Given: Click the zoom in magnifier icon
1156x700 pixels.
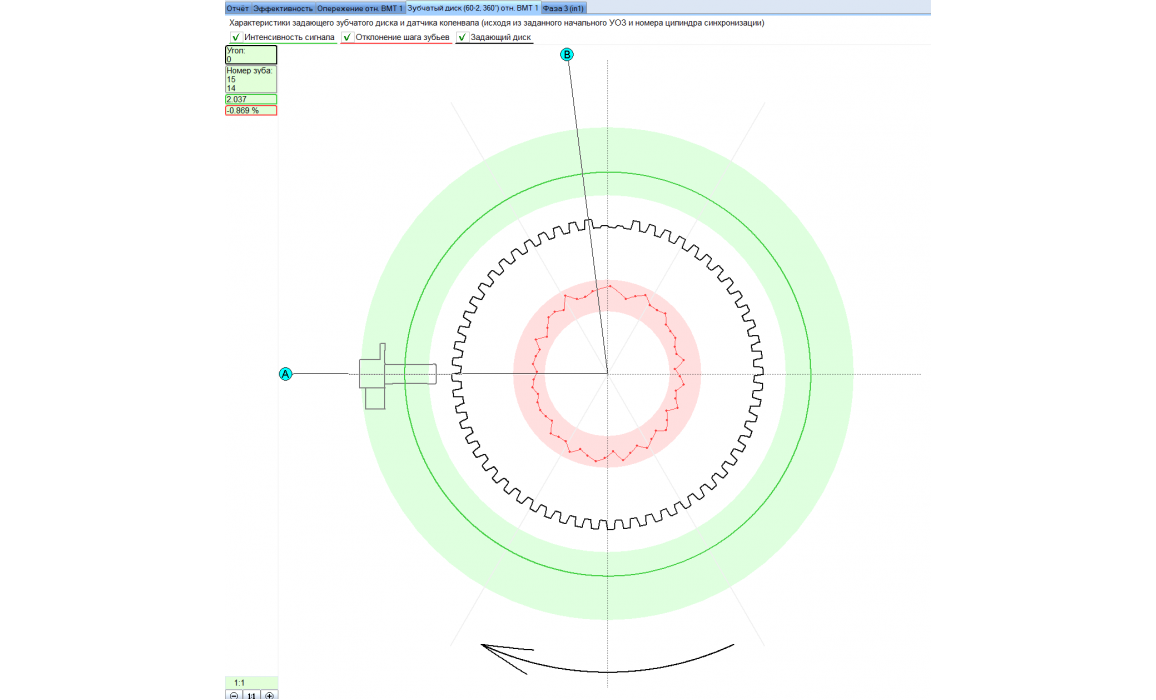Looking at the screenshot, I should [269, 695].
